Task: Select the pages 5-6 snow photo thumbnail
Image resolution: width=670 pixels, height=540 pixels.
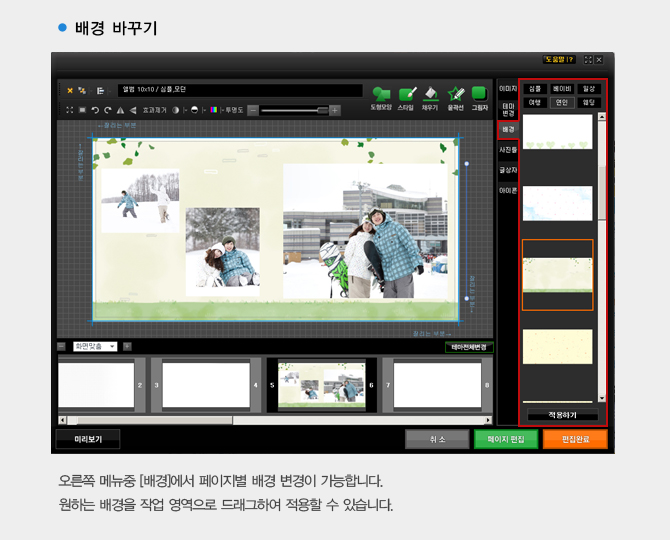Action: point(322,385)
